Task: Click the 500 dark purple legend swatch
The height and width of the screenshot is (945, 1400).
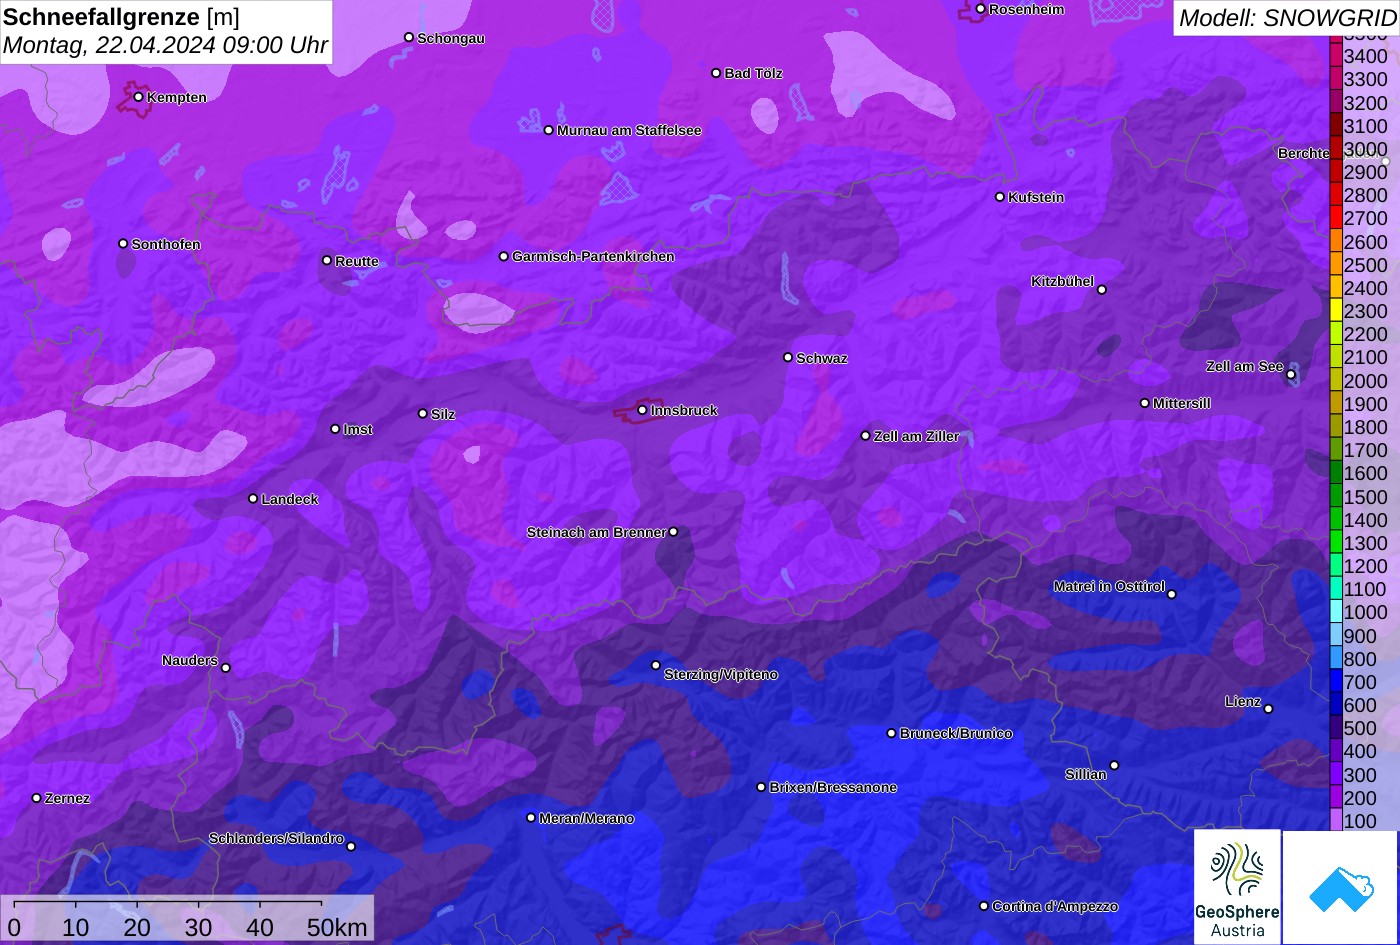Action: [x=1336, y=727]
